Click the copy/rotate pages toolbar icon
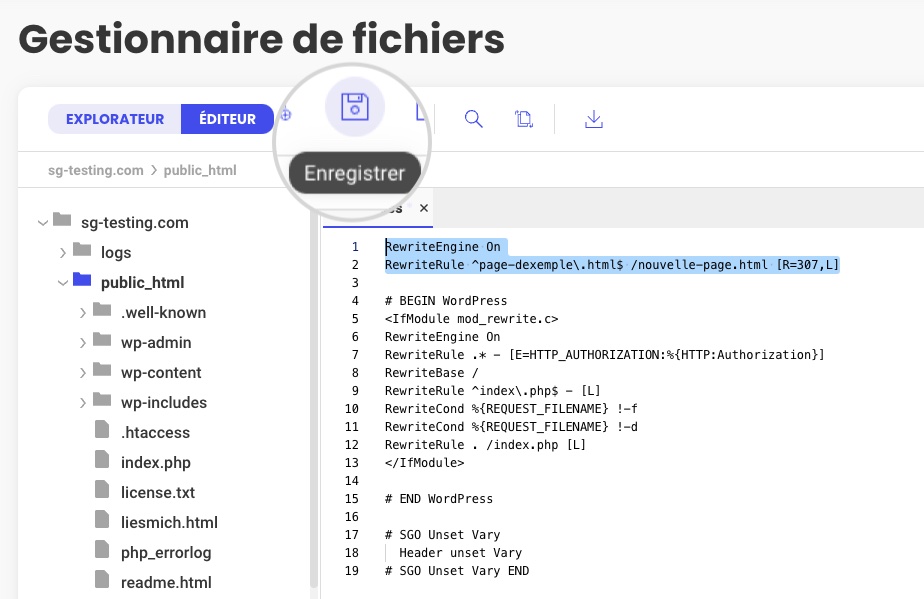Image resolution: width=924 pixels, height=599 pixels. 524,119
